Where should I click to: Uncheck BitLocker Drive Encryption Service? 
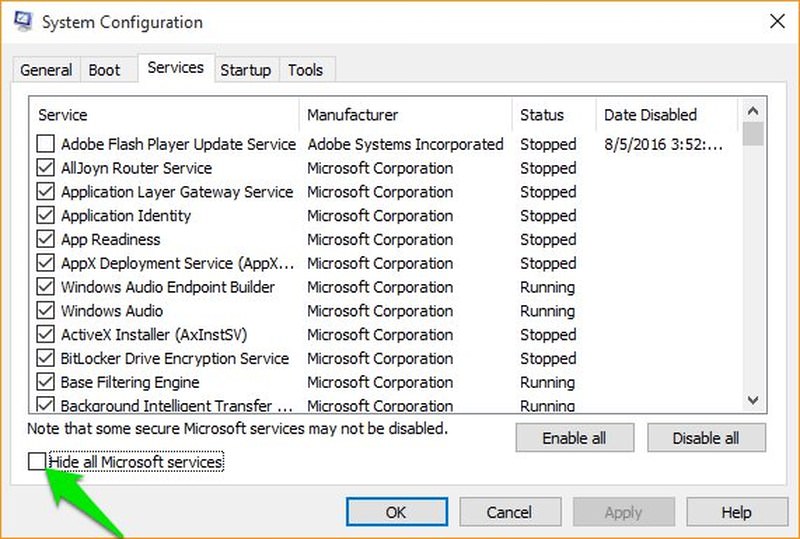click(45, 358)
